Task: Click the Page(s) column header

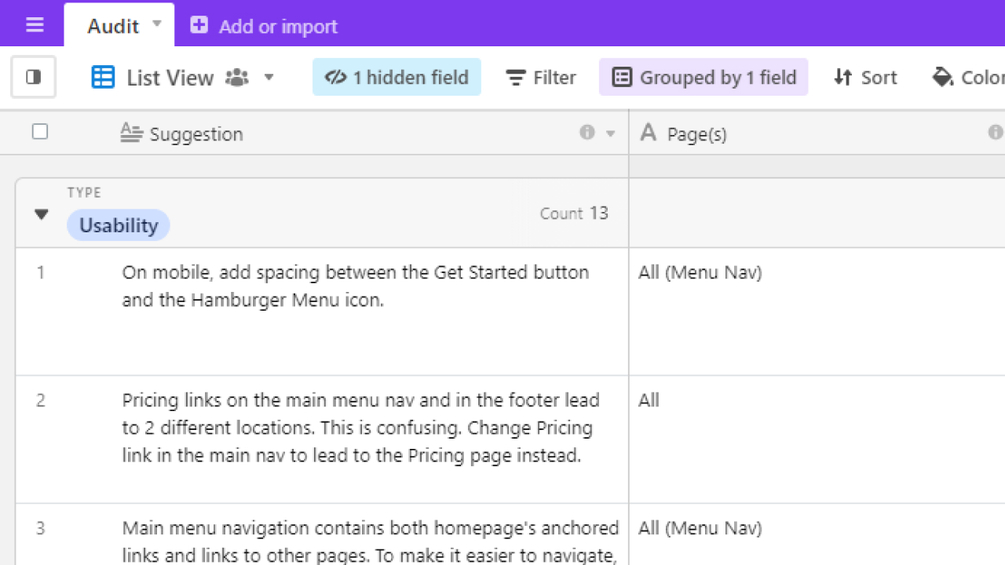Action: (x=697, y=134)
